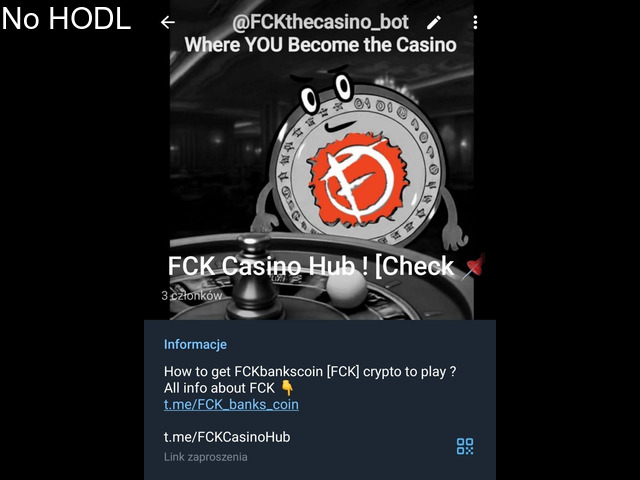Tap the 'How to get FCKbankscoin' description line

point(310,372)
